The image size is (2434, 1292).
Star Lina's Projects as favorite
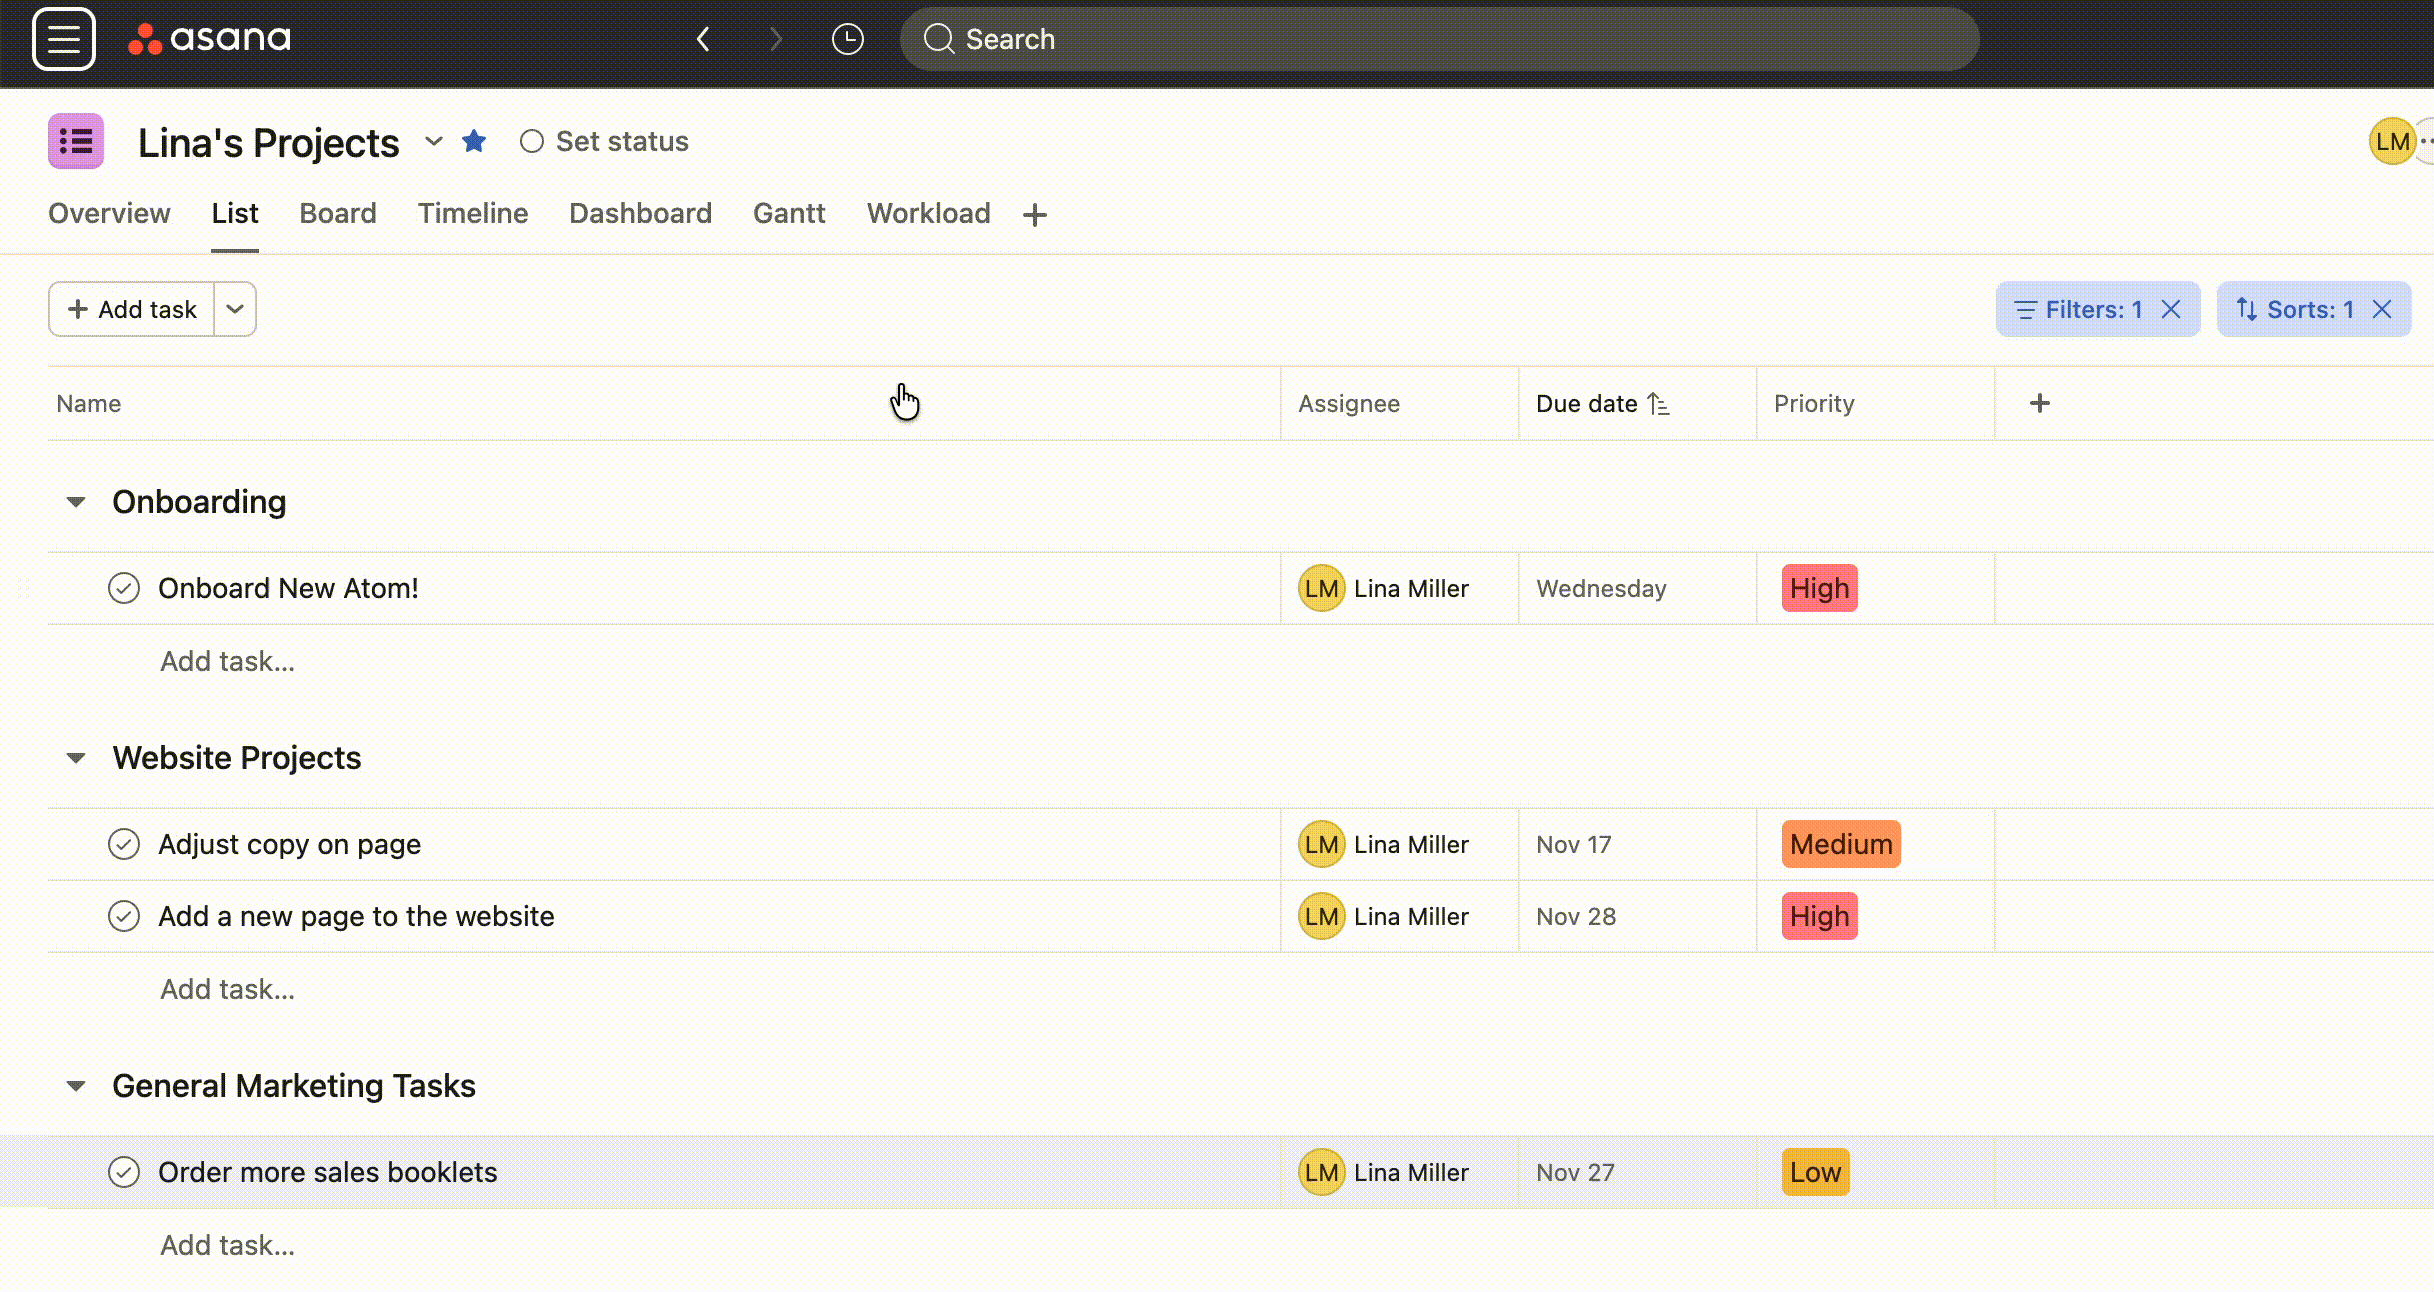click(x=474, y=141)
